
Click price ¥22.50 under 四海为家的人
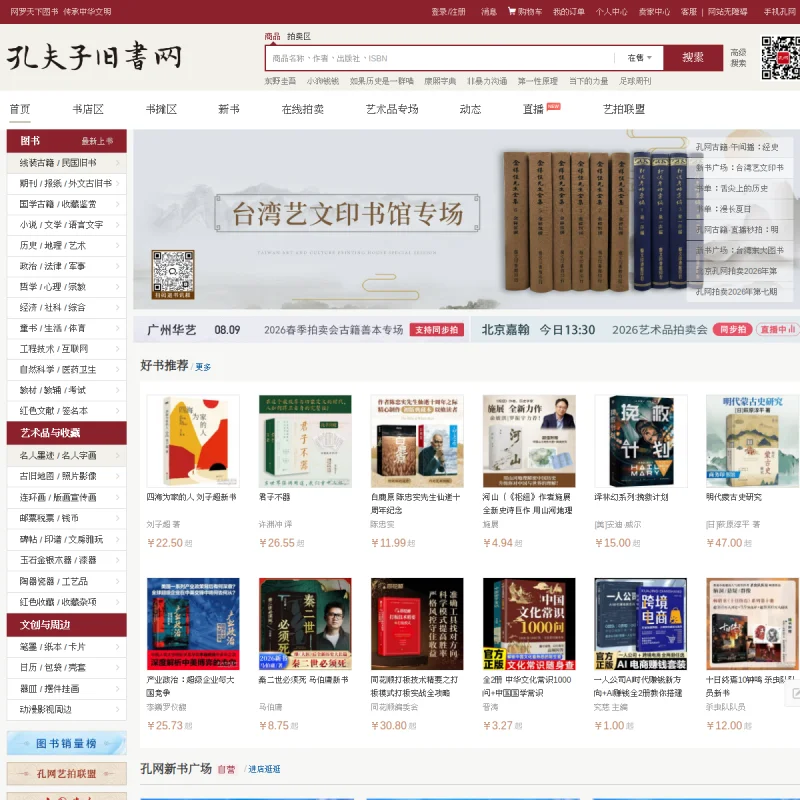click(x=165, y=543)
